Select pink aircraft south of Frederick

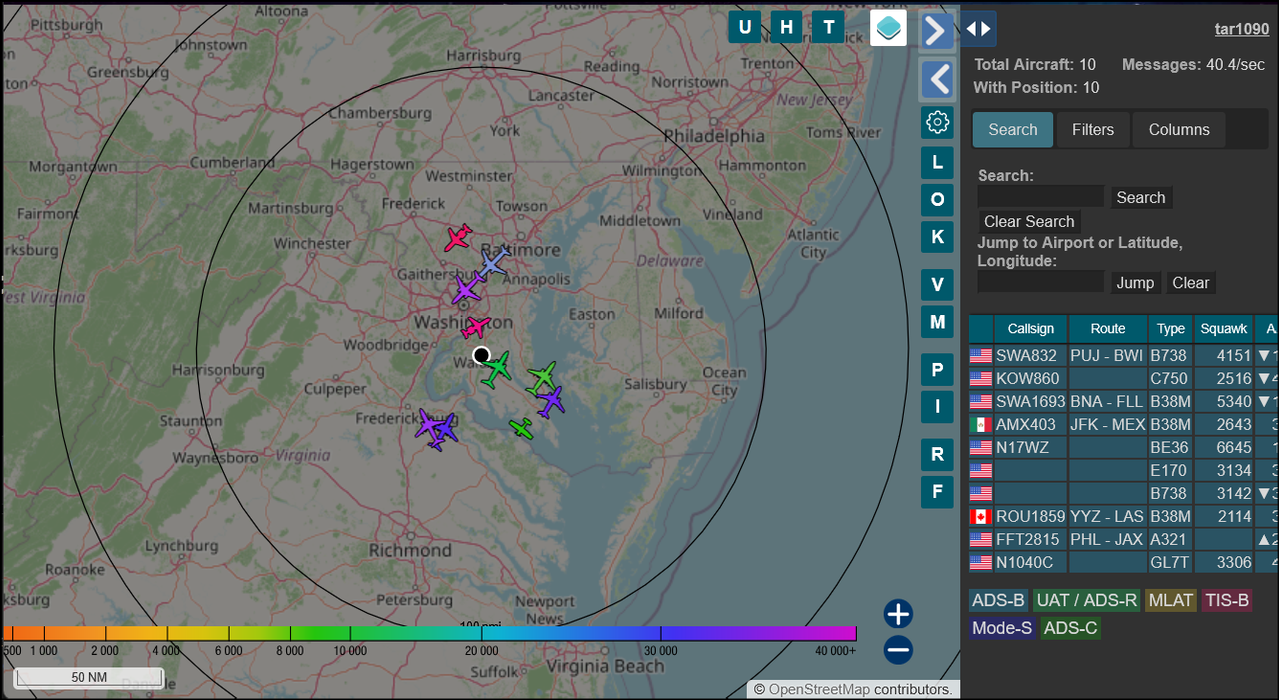pos(458,238)
